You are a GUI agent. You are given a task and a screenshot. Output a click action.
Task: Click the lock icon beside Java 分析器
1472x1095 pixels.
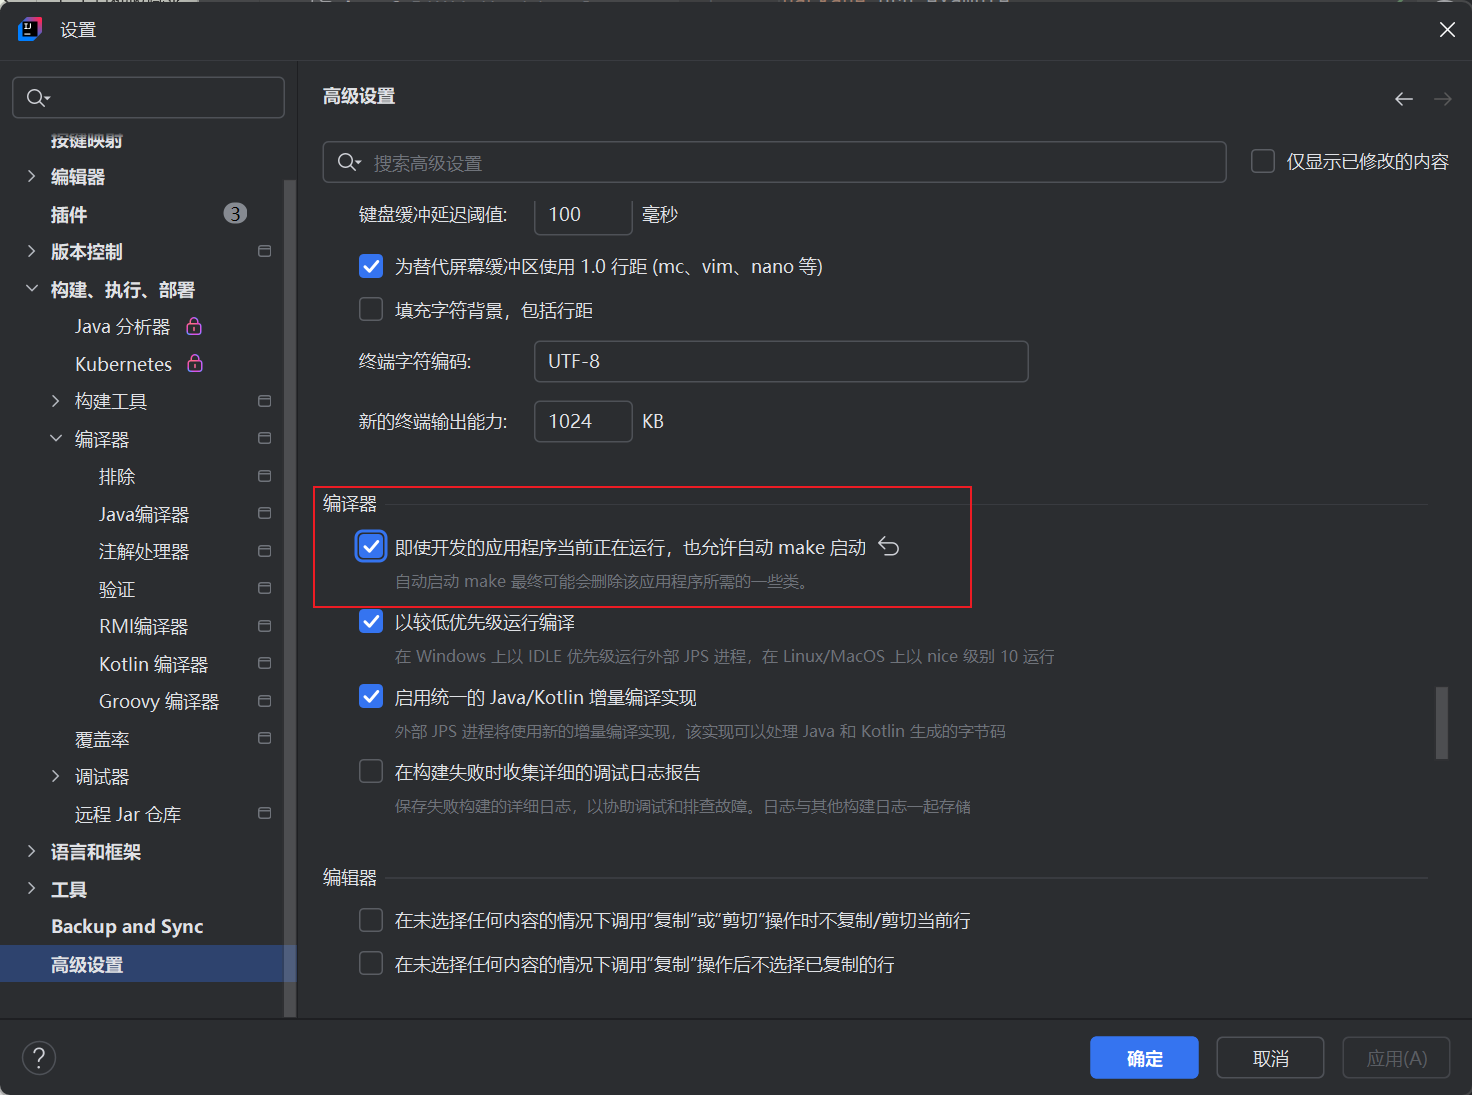(194, 326)
